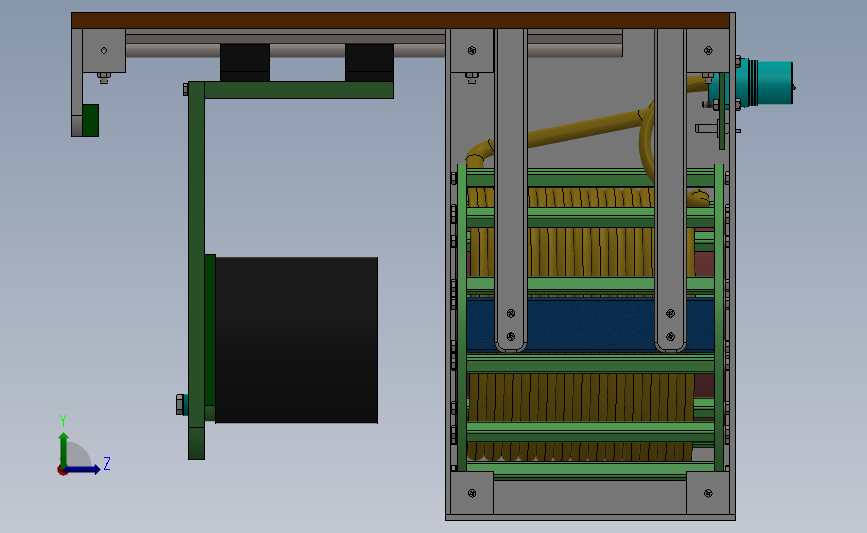This screenshot has width=867, height=533.
Task: Select the screw in the bottom-left frame corner block
Action: pyautogui.click(x=472, y=493)
